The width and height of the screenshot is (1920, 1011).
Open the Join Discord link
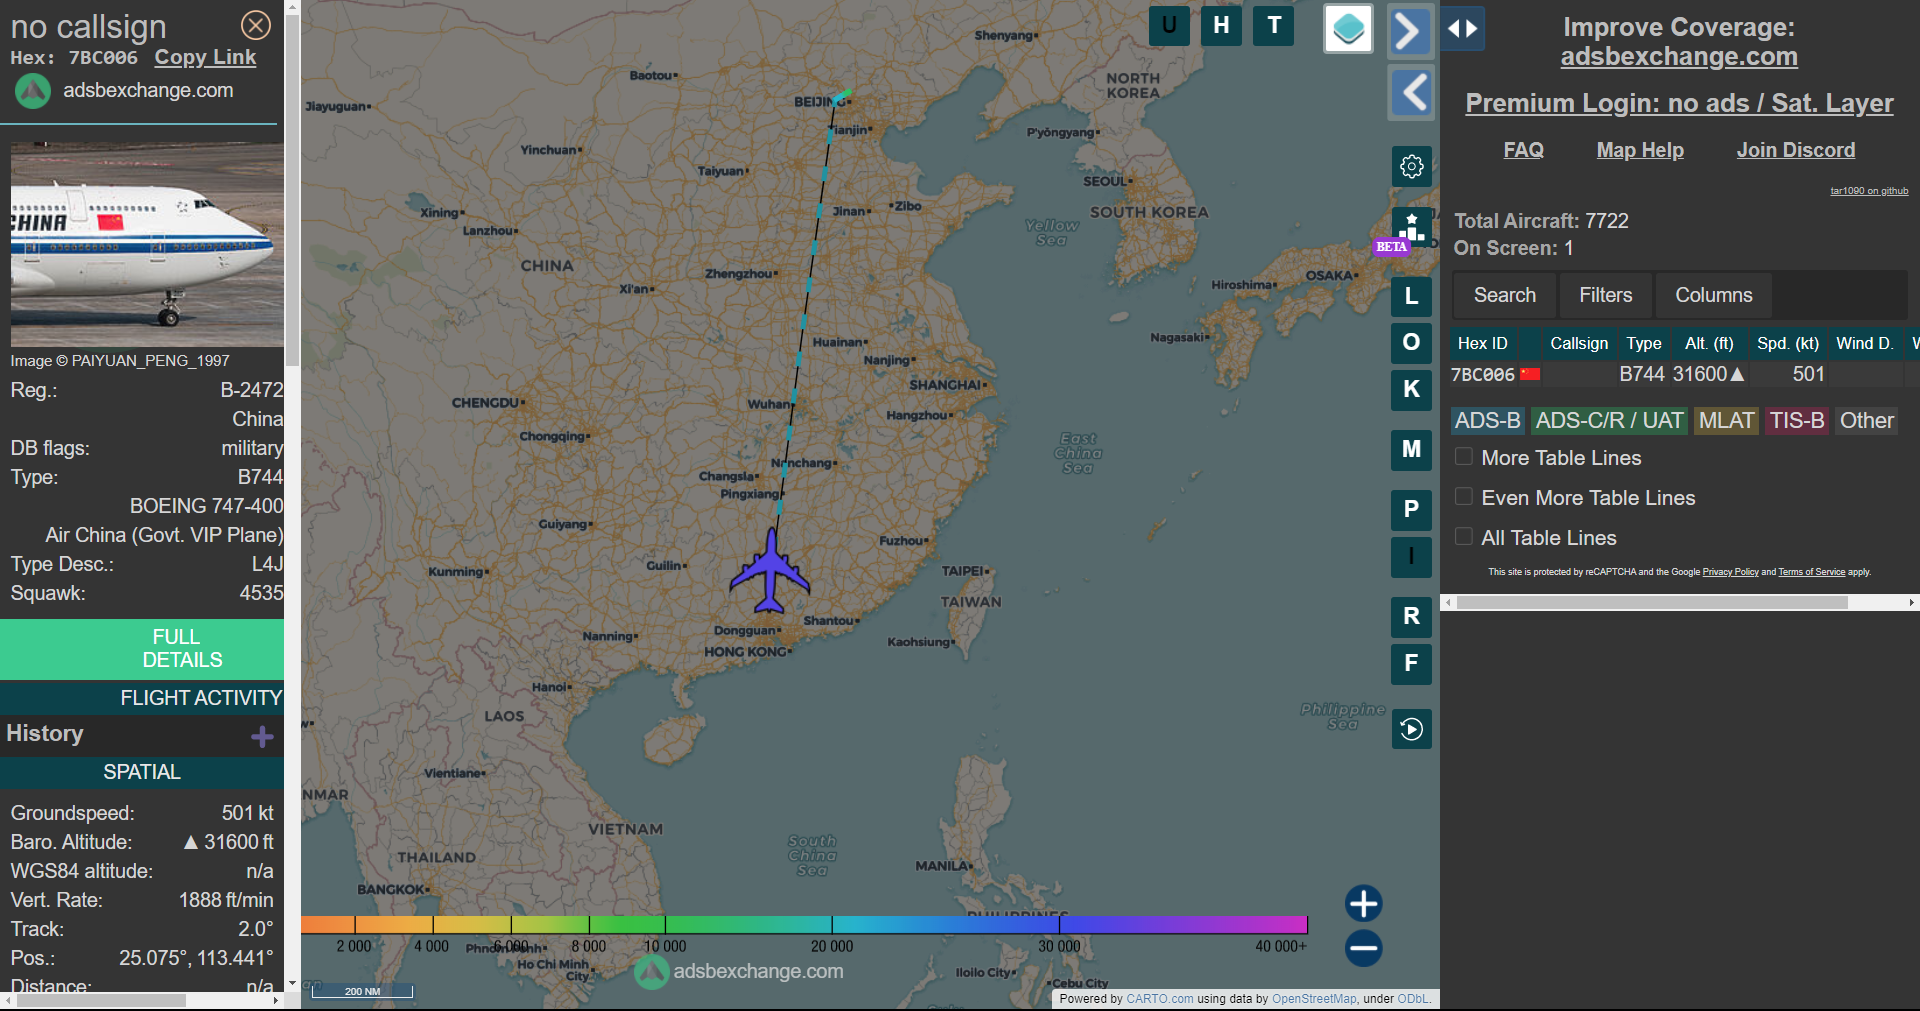tap(1795, 150)
